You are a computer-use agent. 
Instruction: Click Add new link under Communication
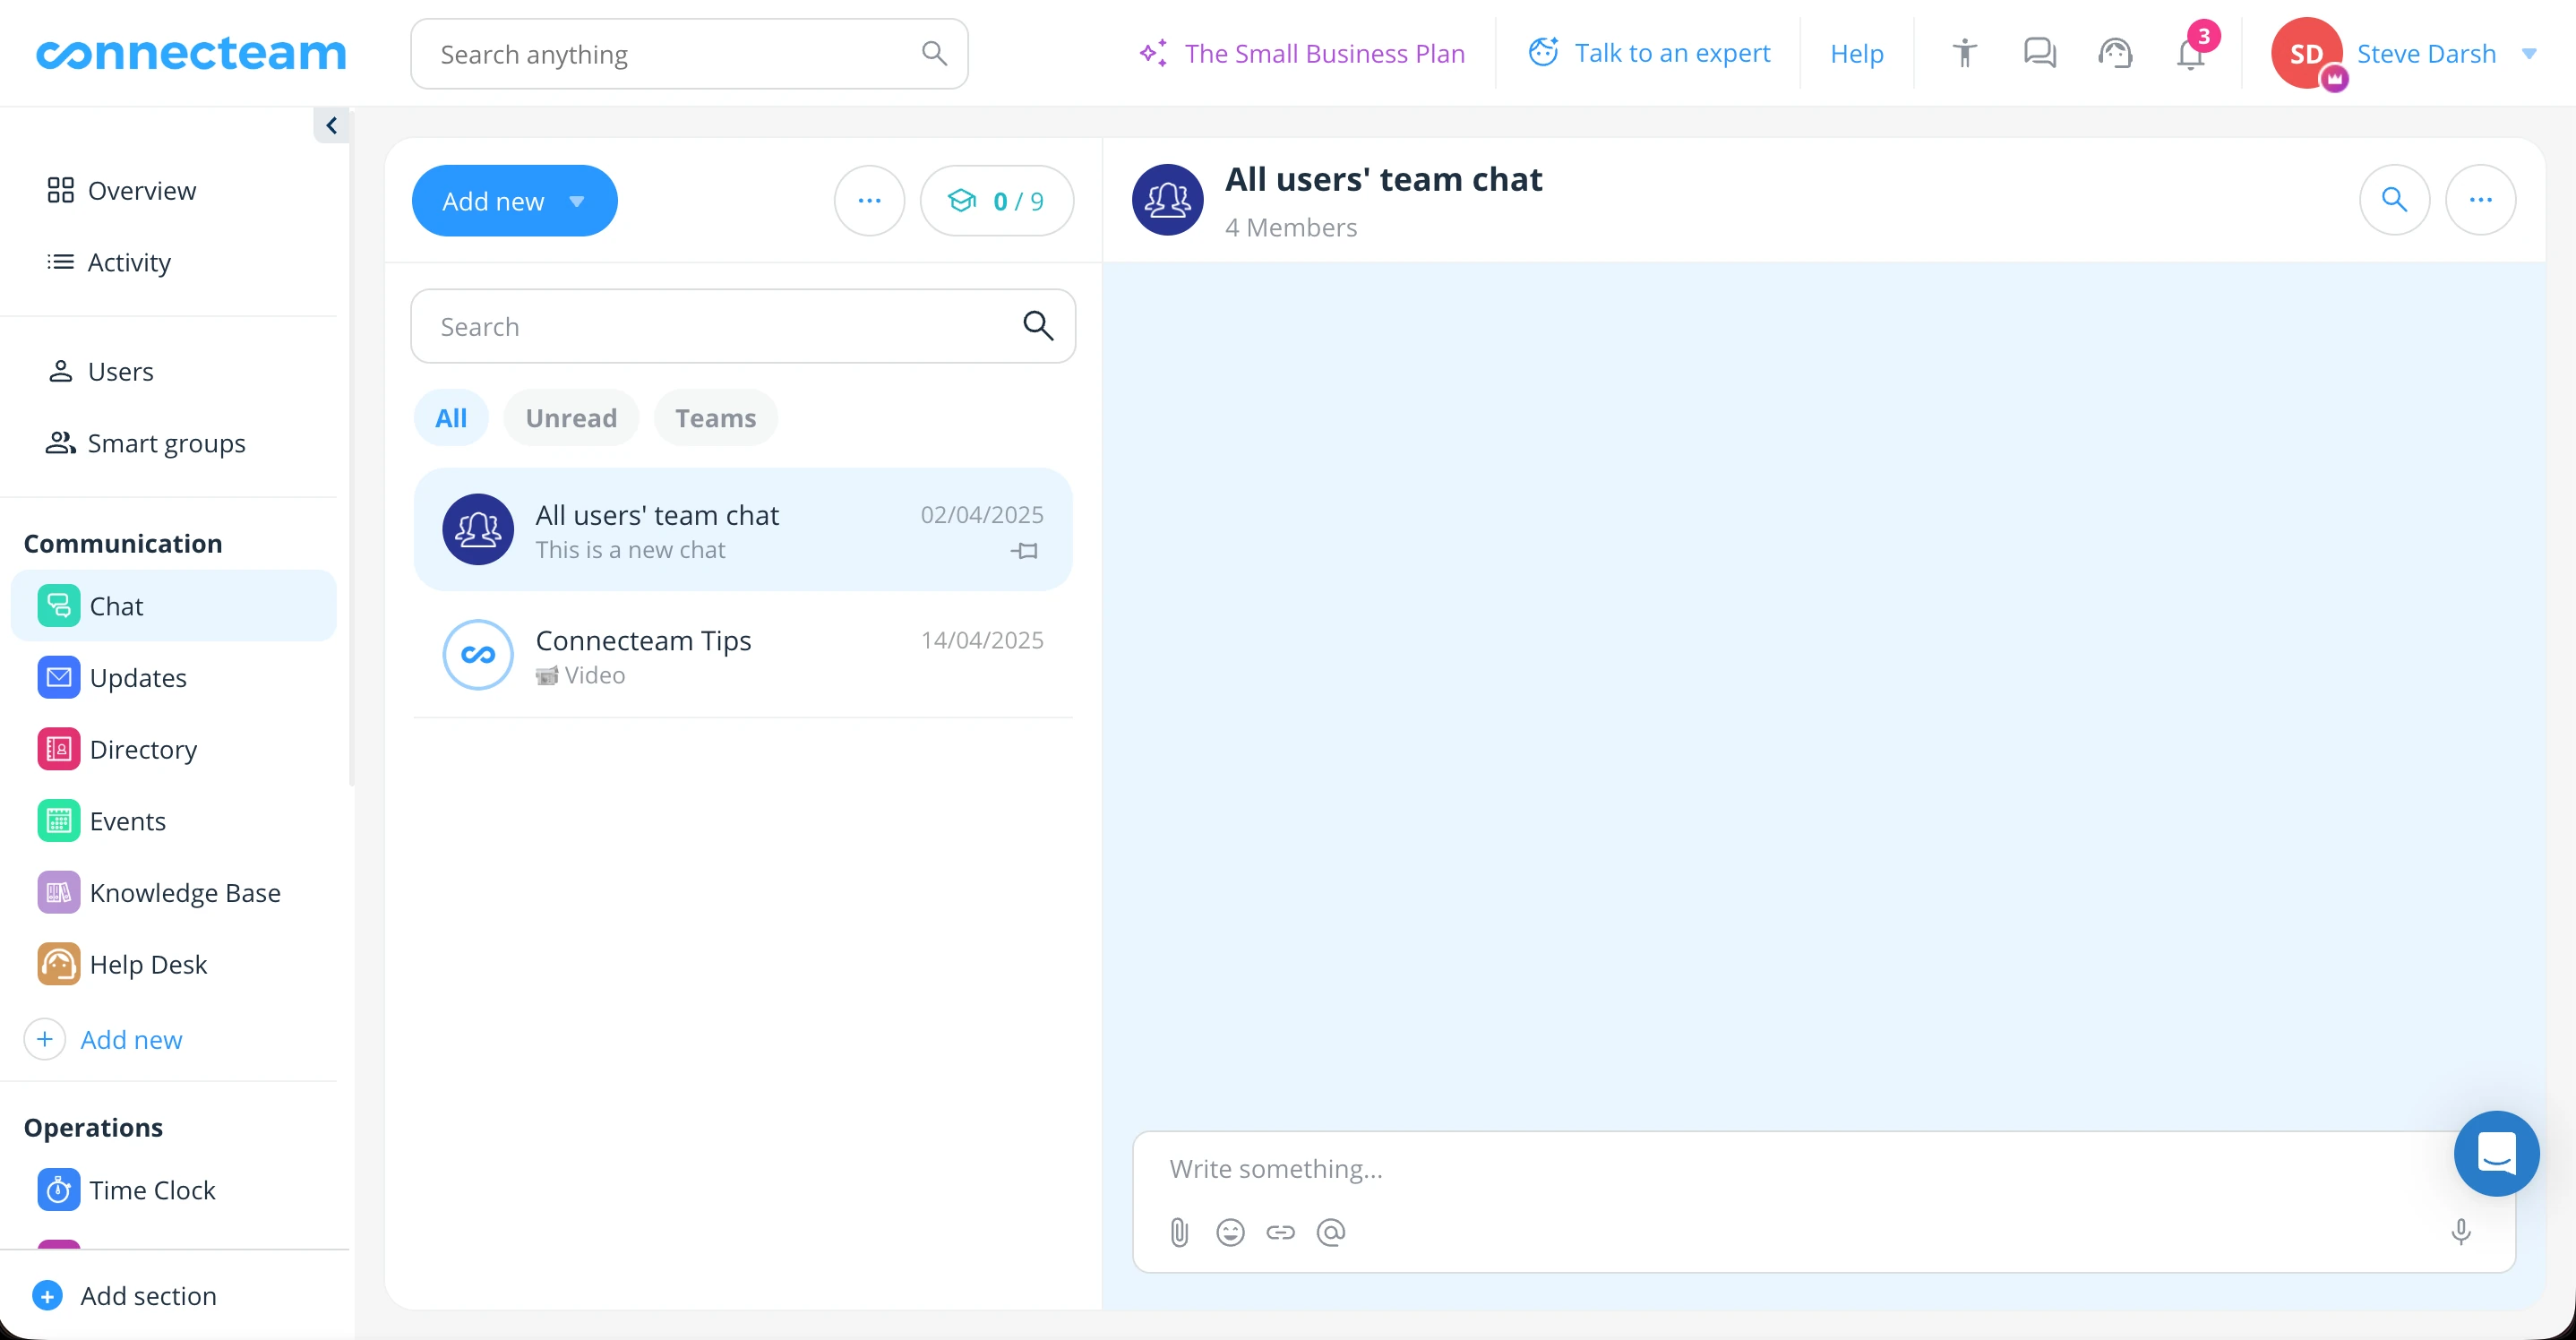(131, 1040)
